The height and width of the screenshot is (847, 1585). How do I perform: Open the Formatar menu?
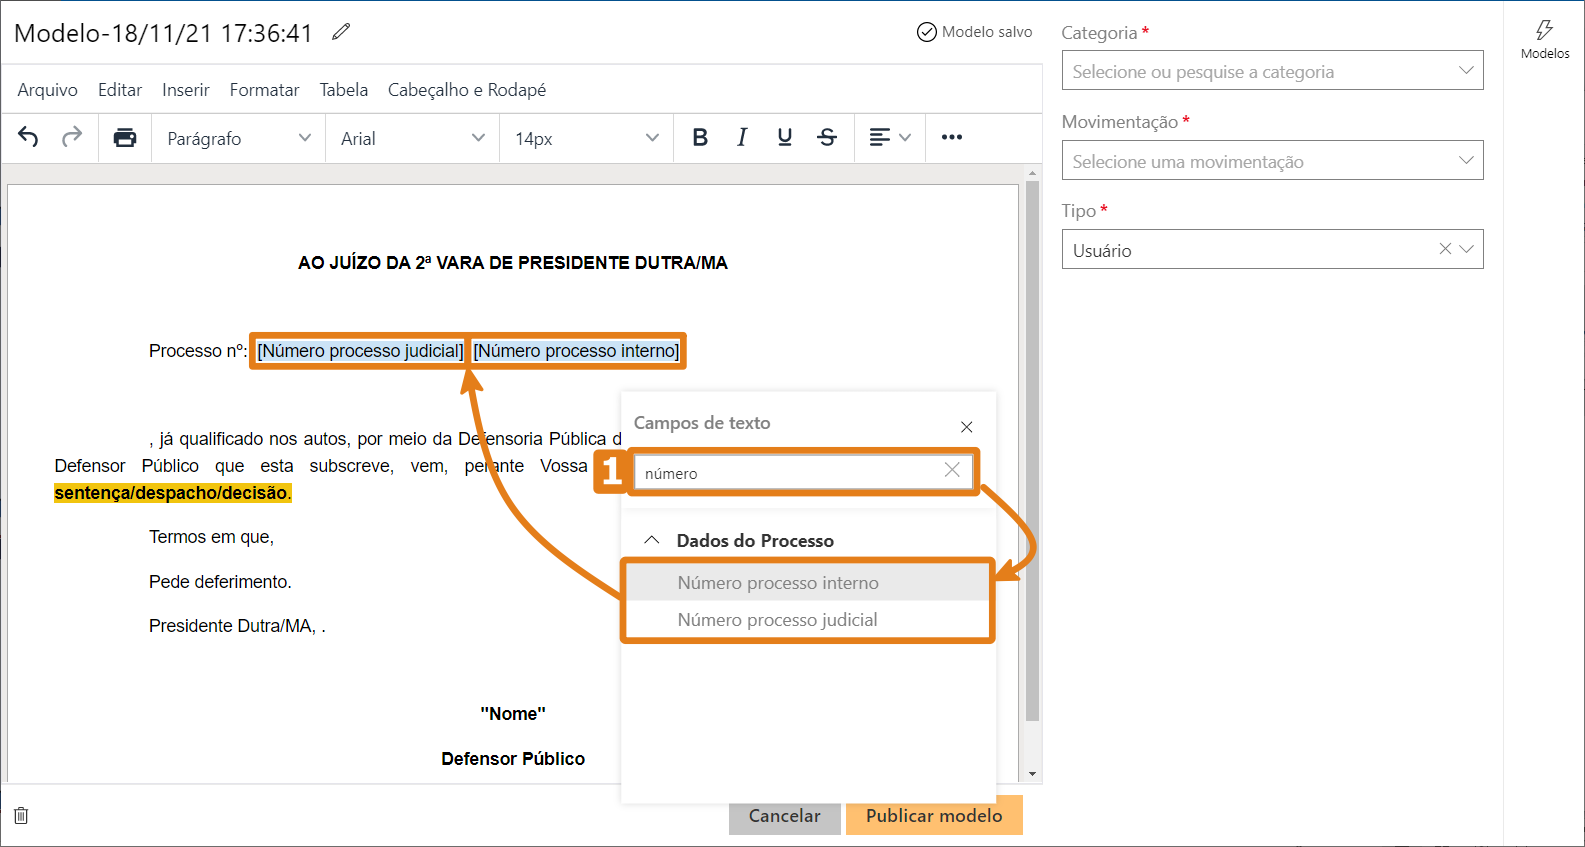pos(264,90)
